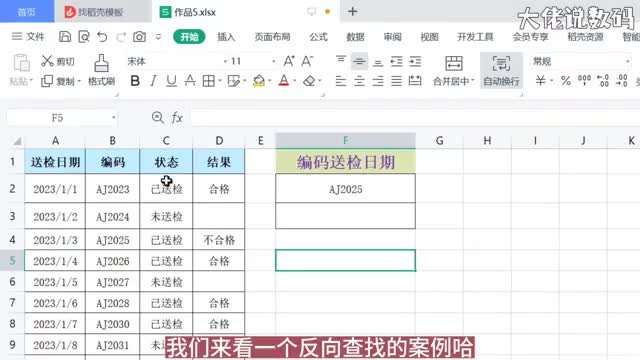Expand the Name Box dropdown arrow
640x360 pixels.
[113, 118]
